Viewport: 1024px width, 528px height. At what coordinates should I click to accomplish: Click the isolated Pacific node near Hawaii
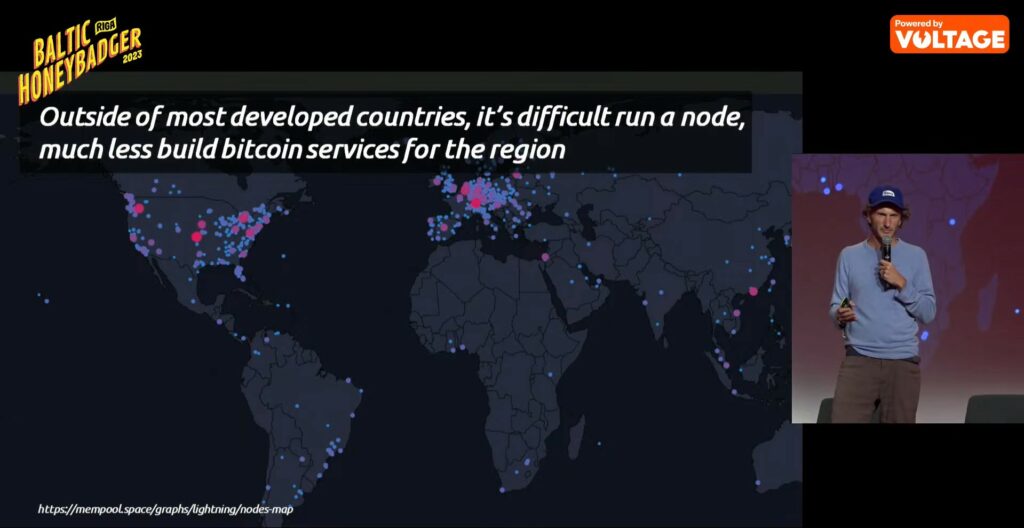(x=44, y=297)
